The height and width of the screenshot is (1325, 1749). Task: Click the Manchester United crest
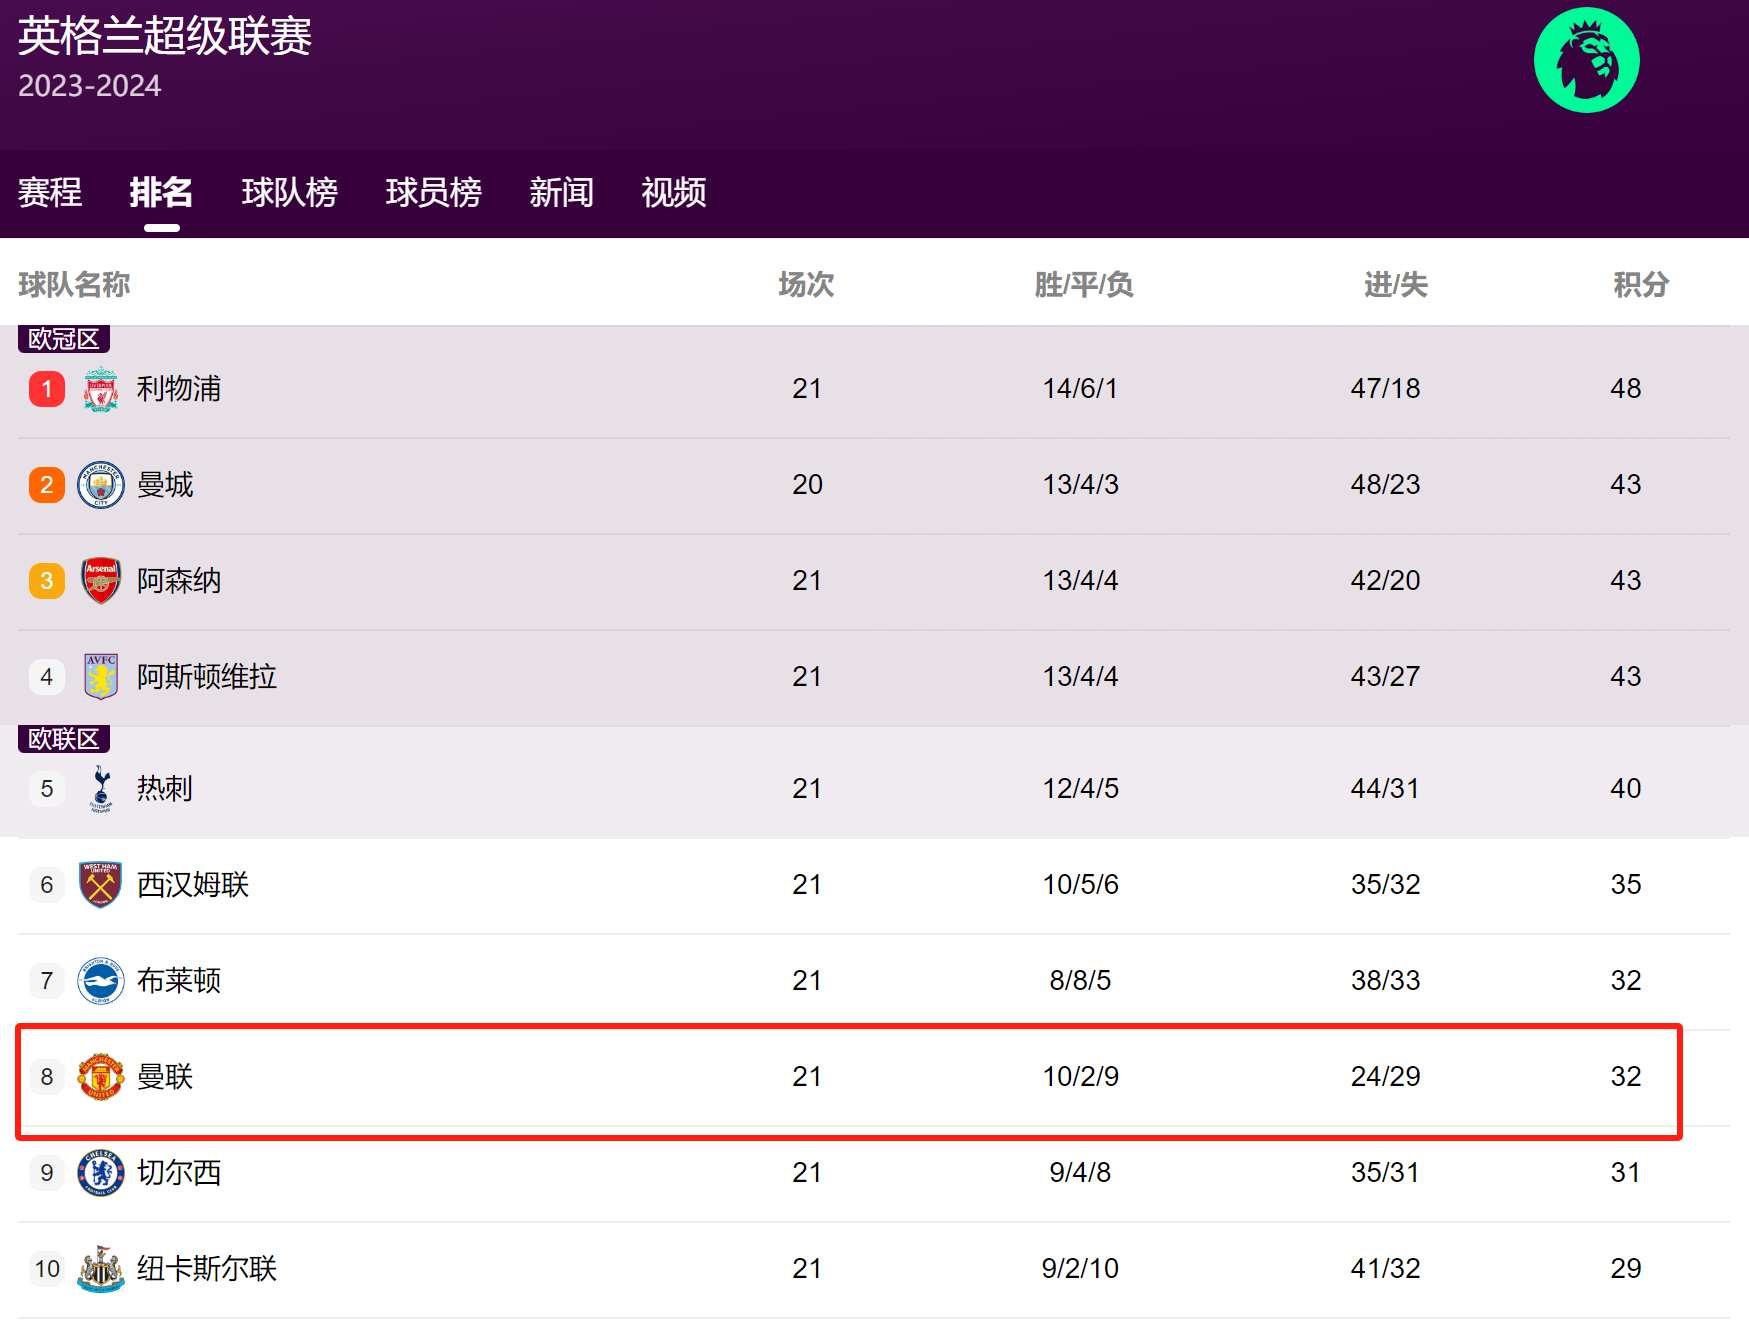(x=101, y=1077)
